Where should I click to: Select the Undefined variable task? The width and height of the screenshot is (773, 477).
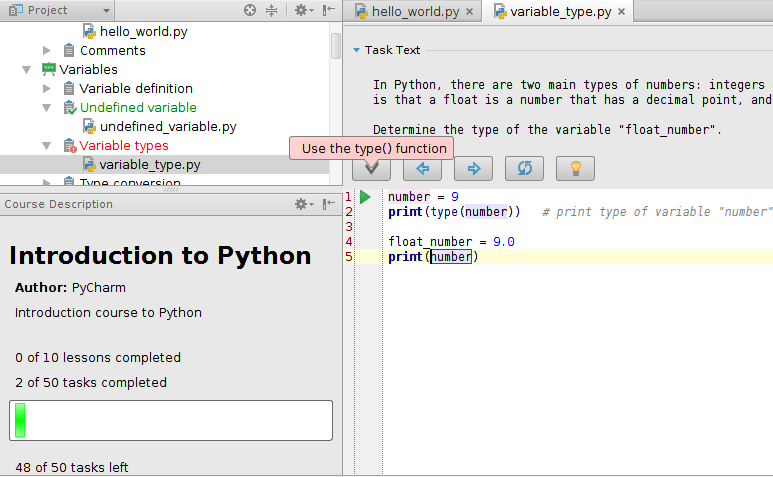pyautogui.click(x=139, y=107)
